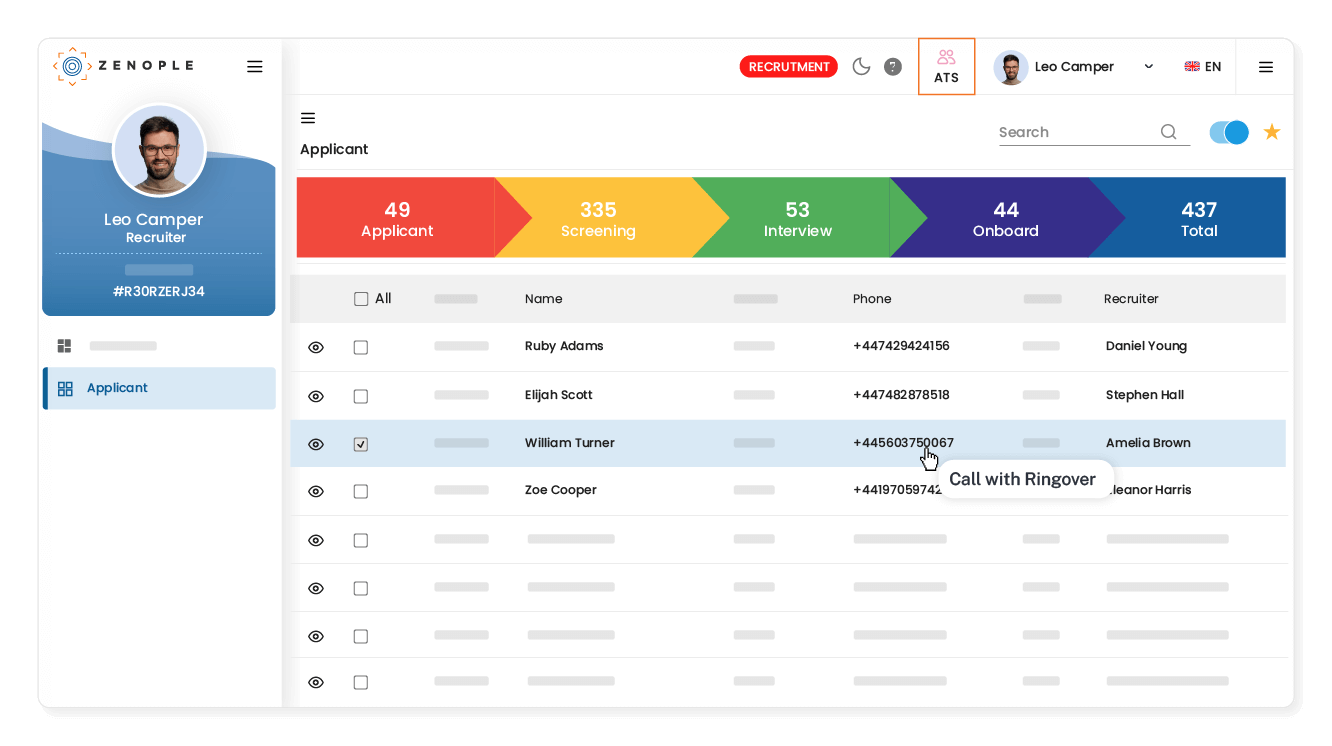
Task: Filter by yellow Screening stage 335
Action: point(598,218)
